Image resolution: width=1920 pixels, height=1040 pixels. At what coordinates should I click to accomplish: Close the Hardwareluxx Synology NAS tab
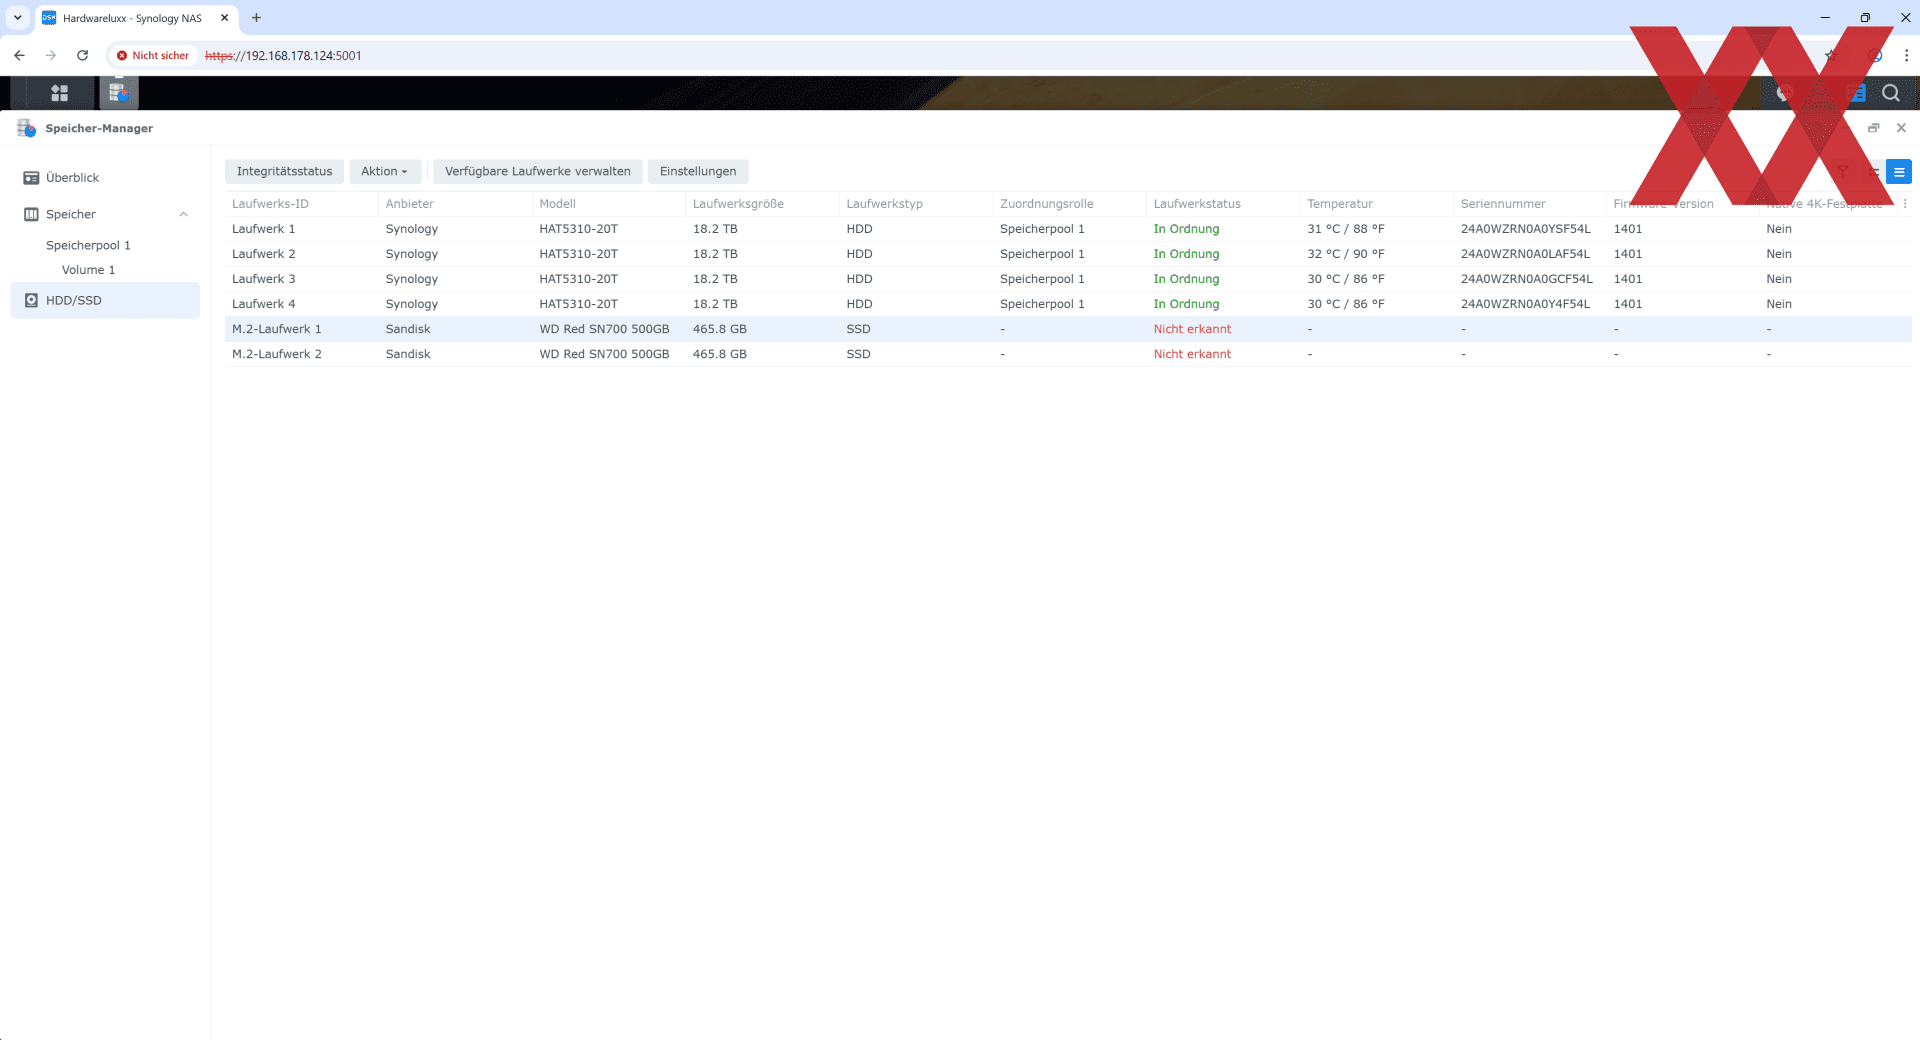224,18
